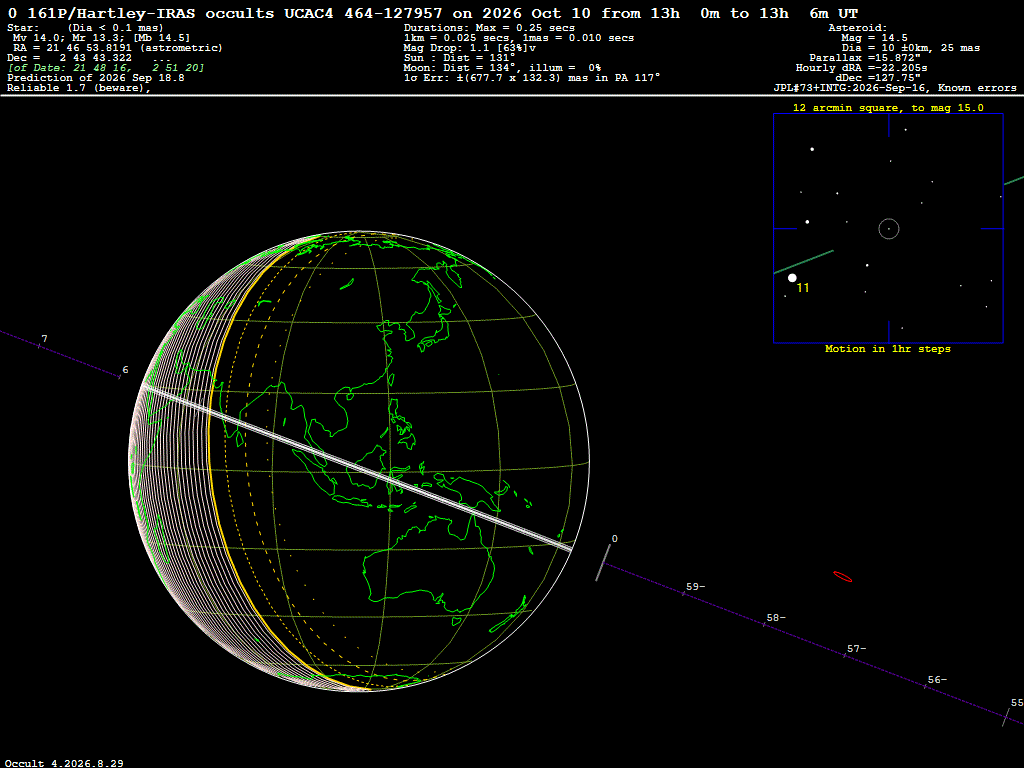Click the green of Date coordinates text
The image size is (1024, 768).
tap(106, 68)
